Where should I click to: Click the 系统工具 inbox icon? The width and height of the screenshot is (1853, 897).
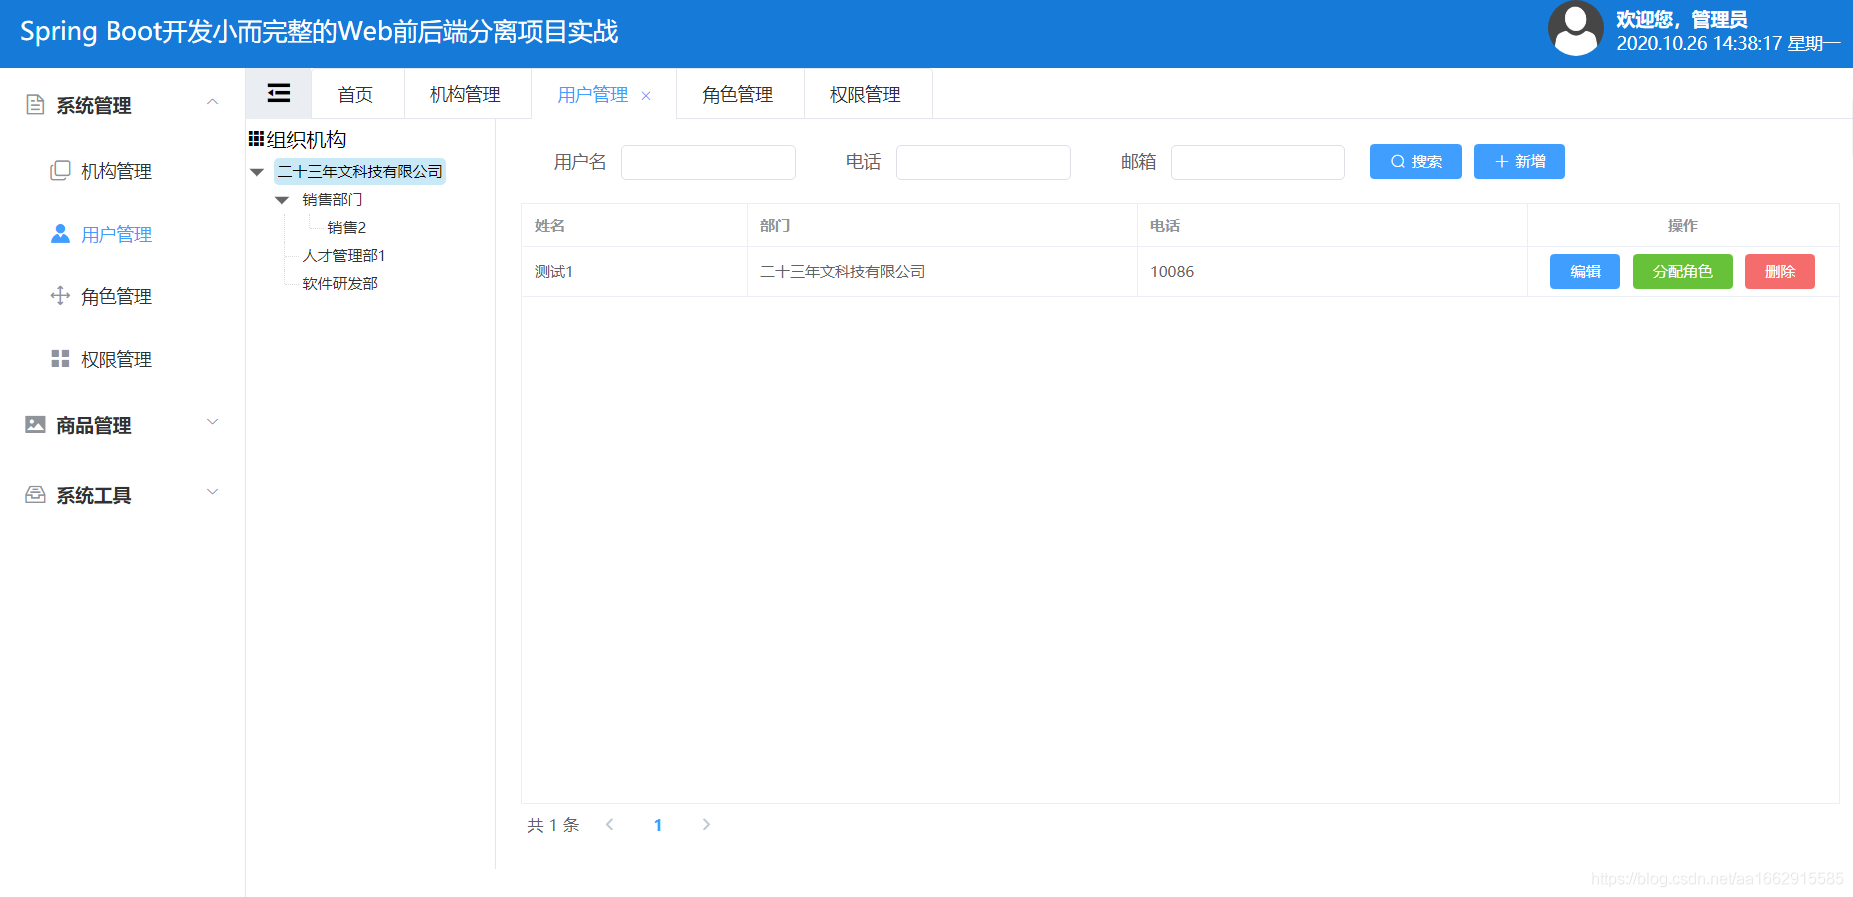pos(35,495)
